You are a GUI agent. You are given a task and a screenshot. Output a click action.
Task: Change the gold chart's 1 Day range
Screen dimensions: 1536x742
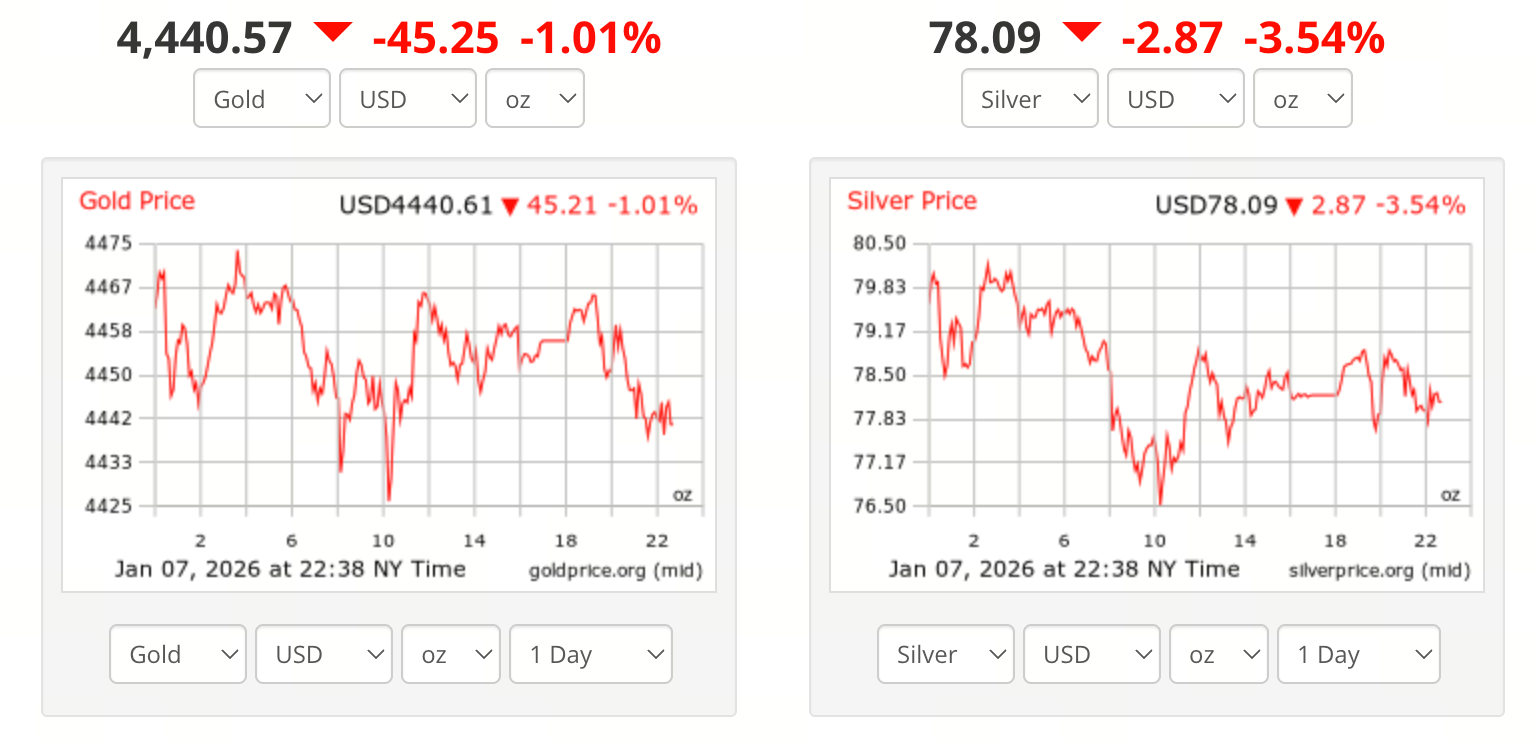590,654
